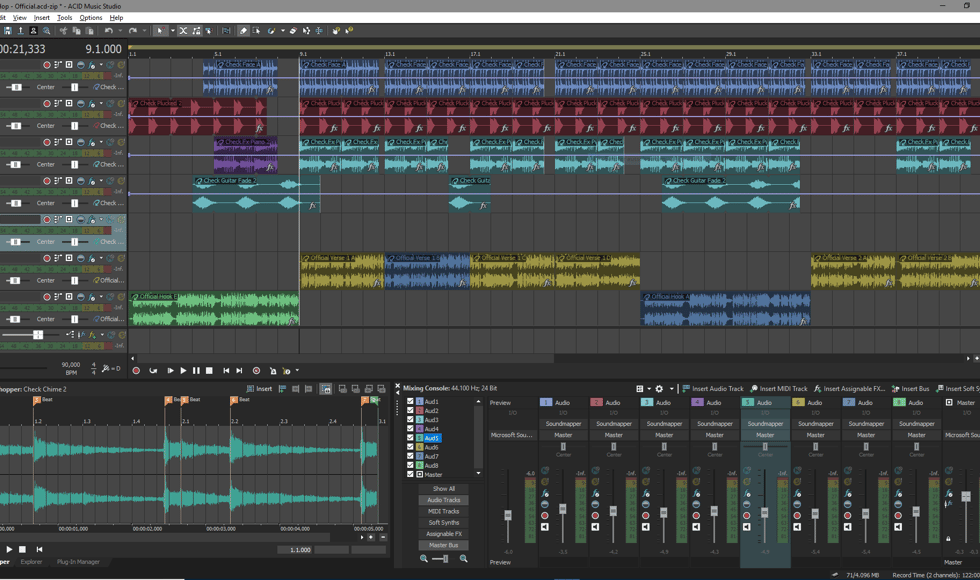Open the Insert menu
This screenshot has width=980, height=580.
(x=41, y=18)
